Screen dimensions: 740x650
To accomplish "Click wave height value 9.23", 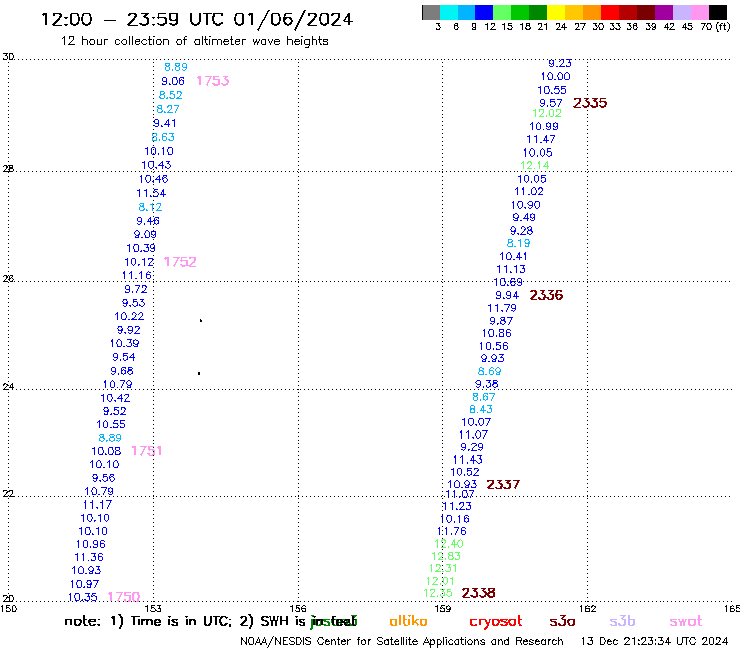I will point(560,63).
